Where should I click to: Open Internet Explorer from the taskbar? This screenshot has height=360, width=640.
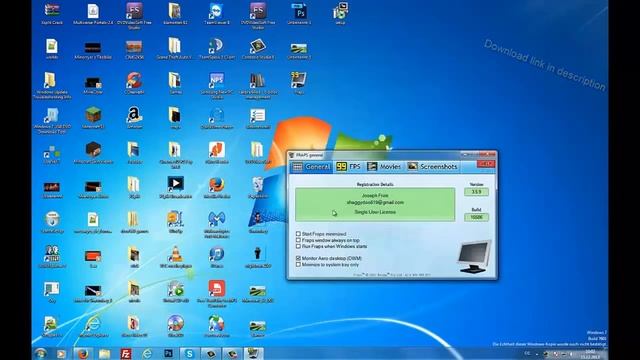point(147,353)
